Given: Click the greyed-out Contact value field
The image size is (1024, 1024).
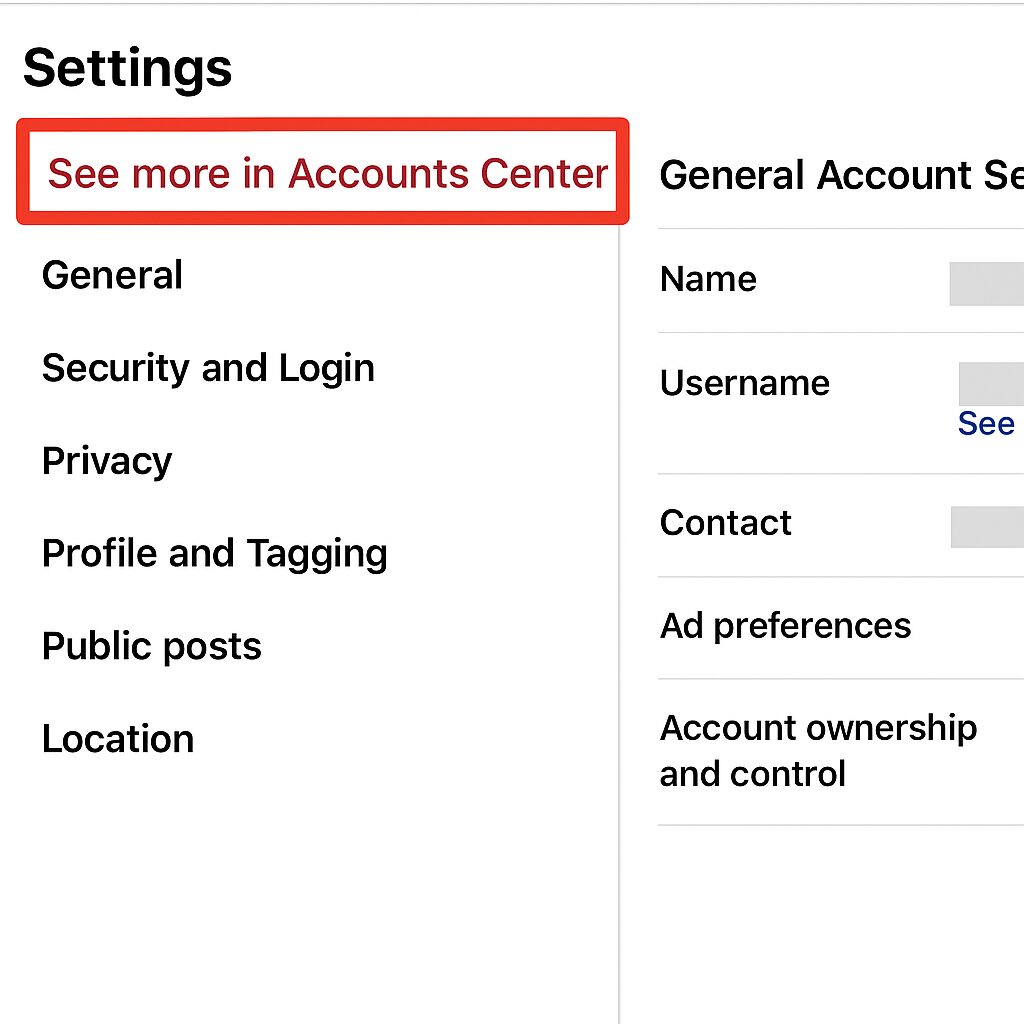Looking at the screenshot, I should click(x=987, y=527).
